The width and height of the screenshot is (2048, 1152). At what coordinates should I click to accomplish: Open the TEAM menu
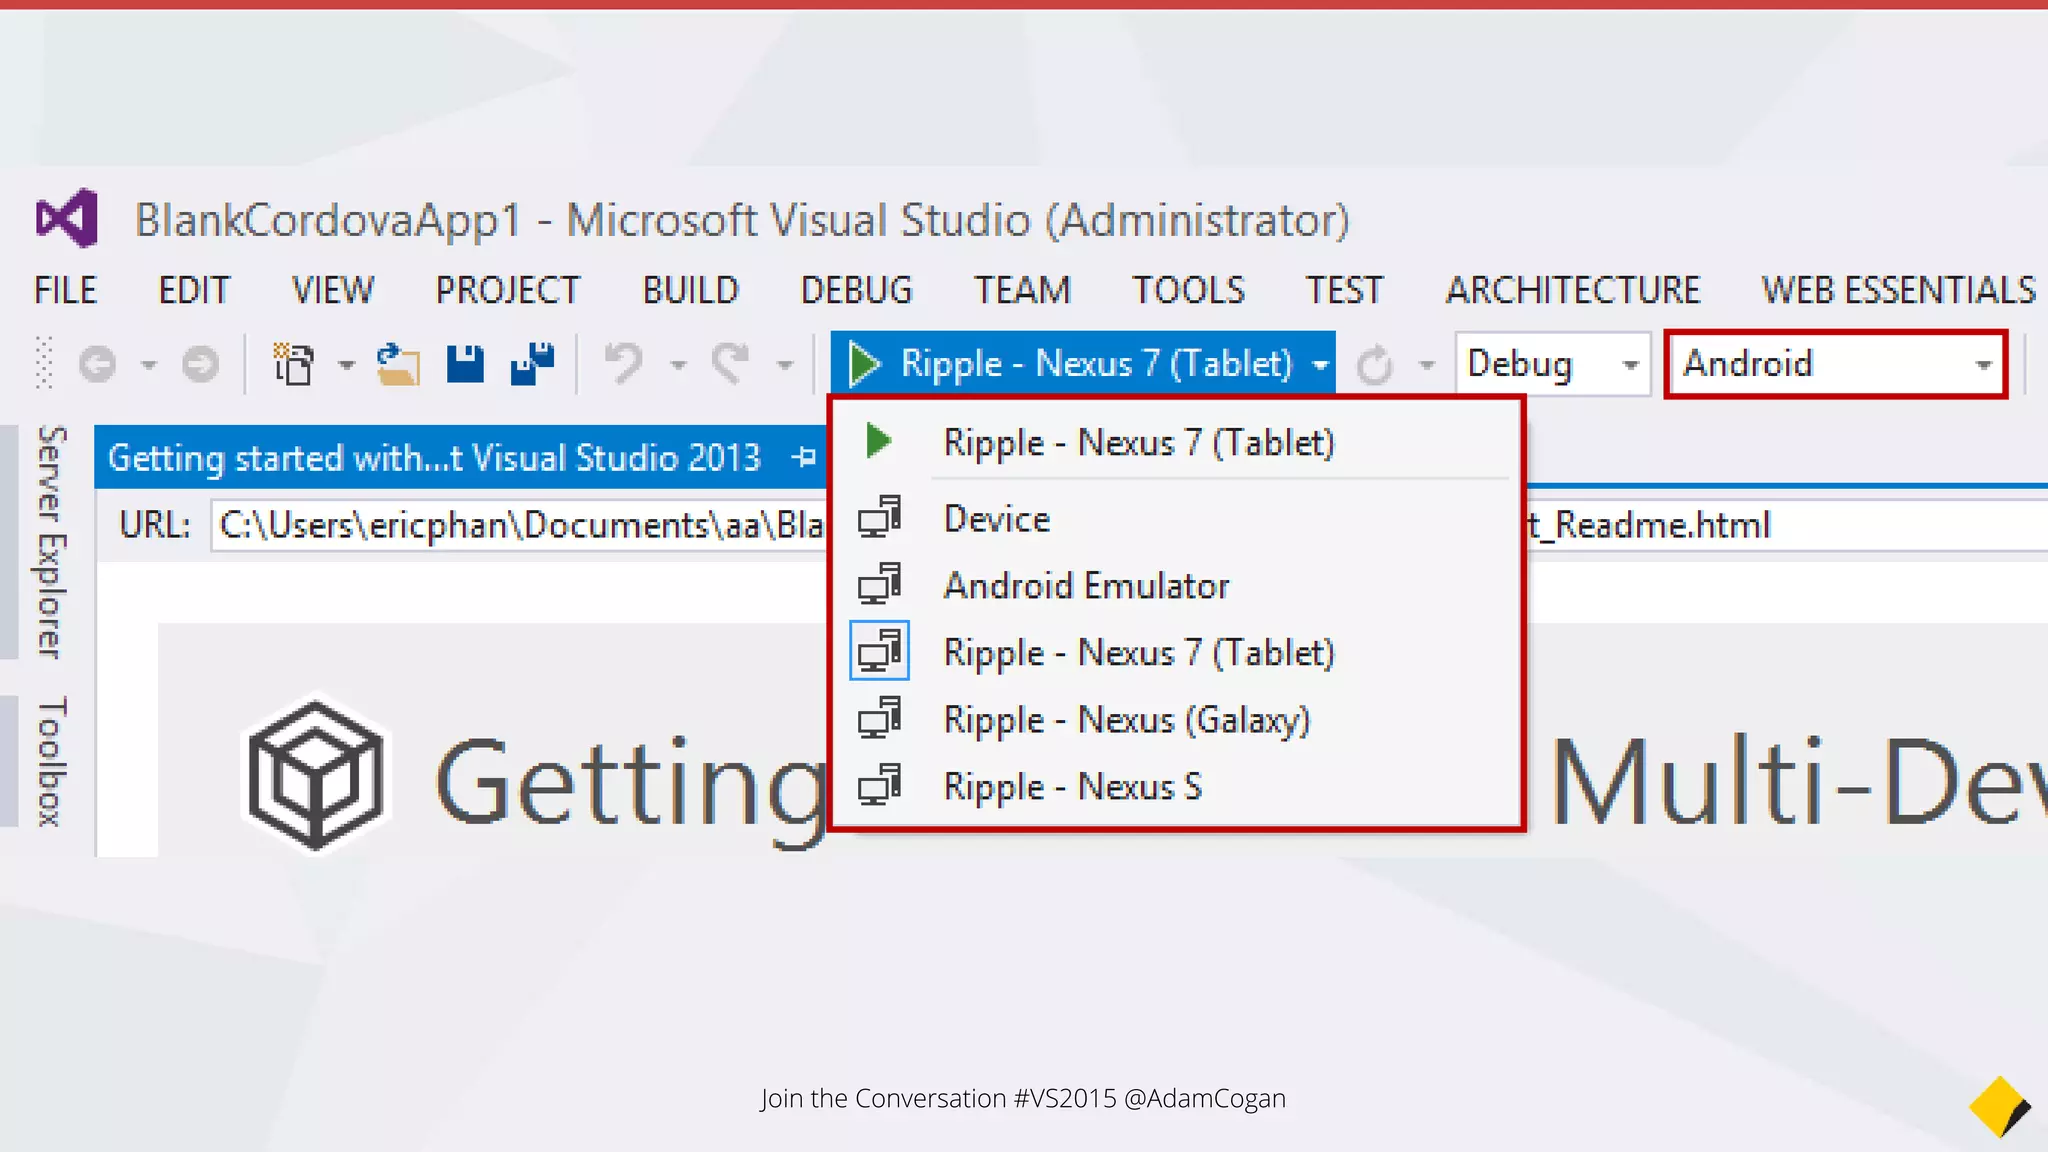point(1023,290)
